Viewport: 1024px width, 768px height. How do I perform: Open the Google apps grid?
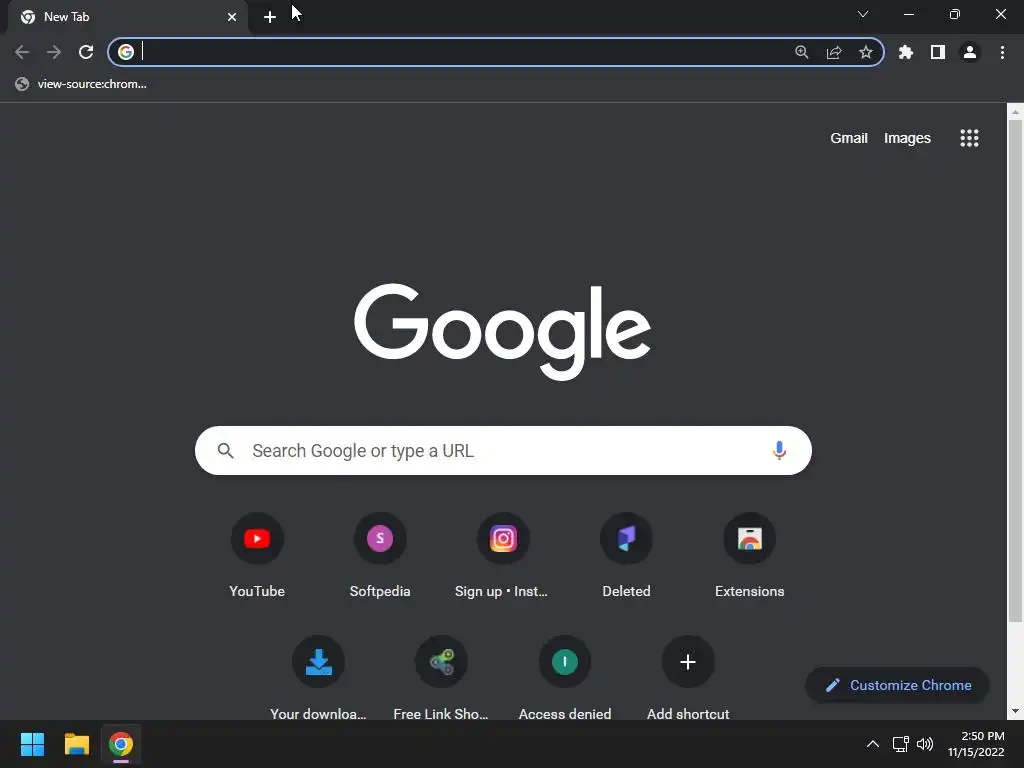tap(969, 138)
